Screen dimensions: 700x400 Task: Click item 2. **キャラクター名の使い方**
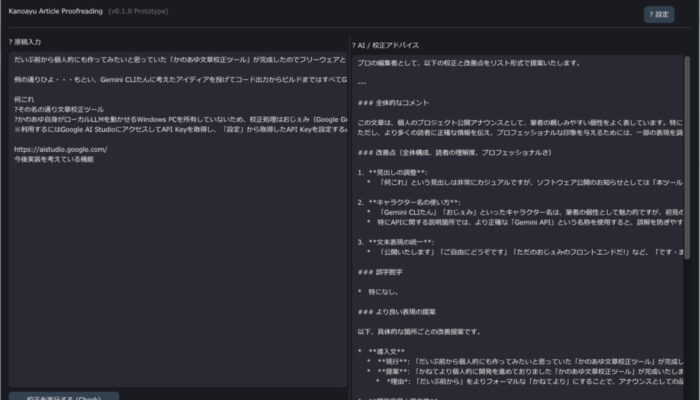pos(409,202)
